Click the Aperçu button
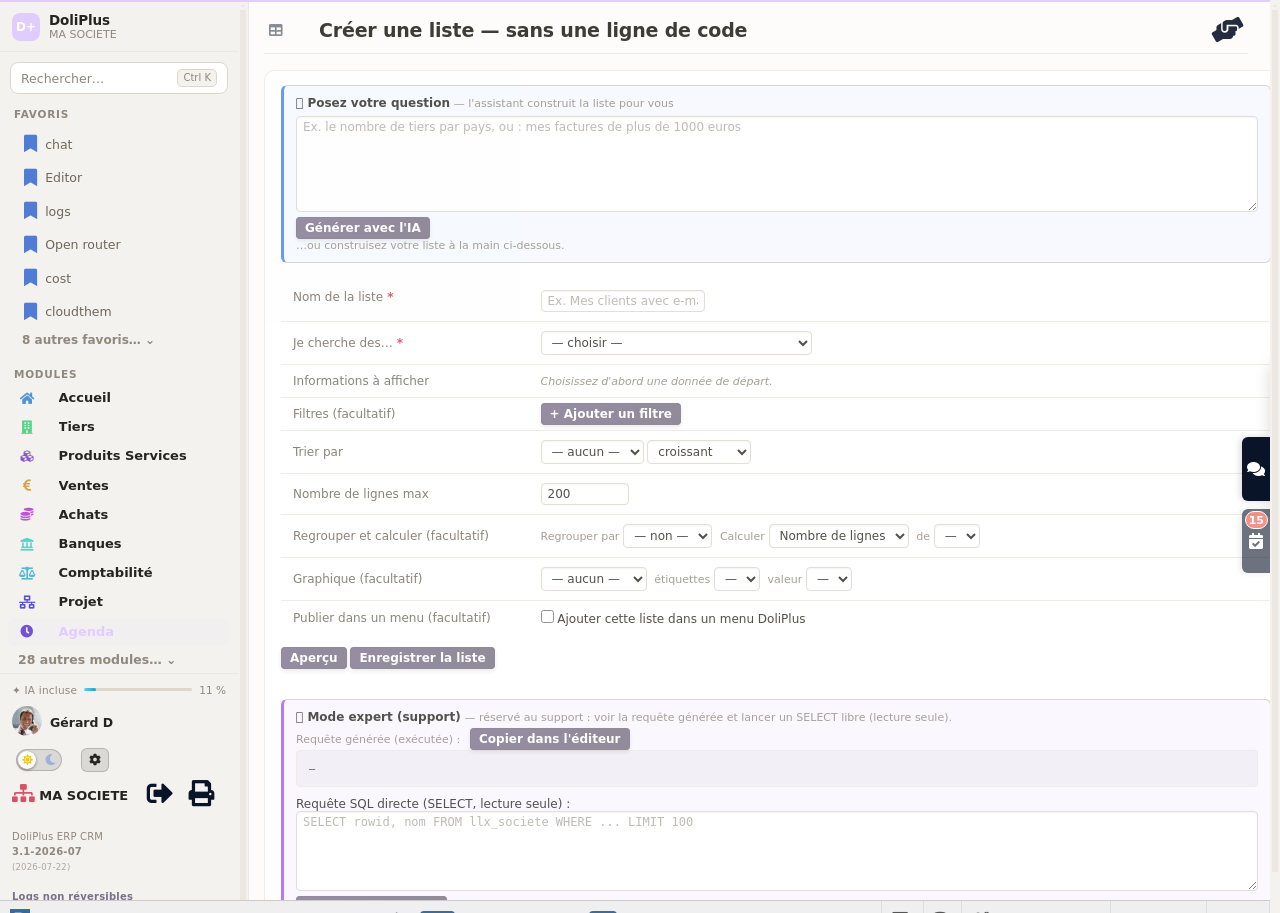1280x913 pixels. pyautogui.click(x=314, y=658)
